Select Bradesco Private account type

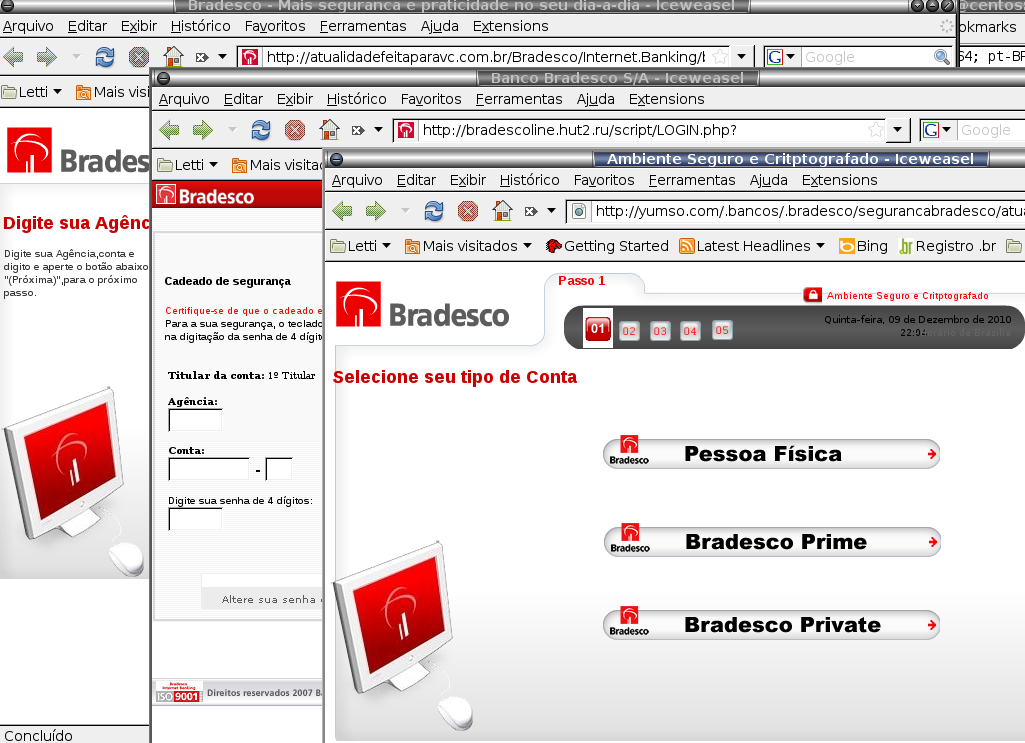pyautogui.click(x=771, y=625)
